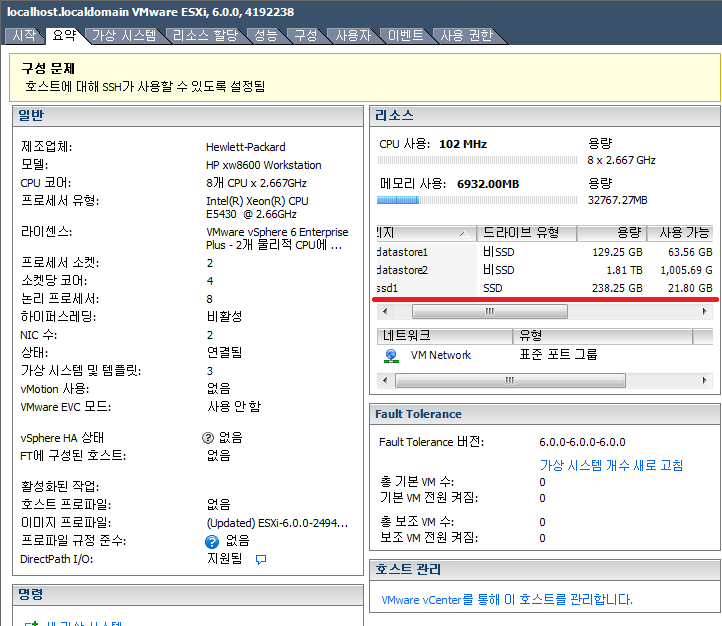Click the 비활성 hyperthreading value

point(224,317)
